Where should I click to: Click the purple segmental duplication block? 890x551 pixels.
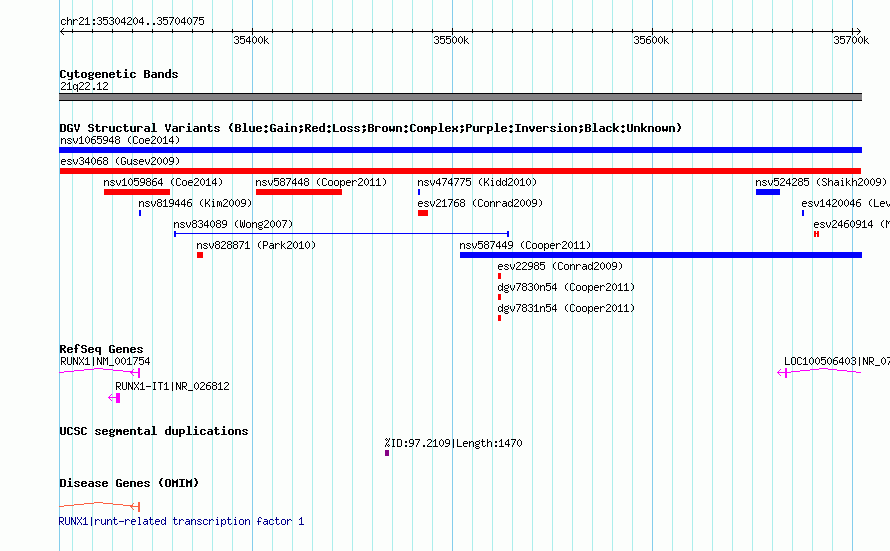pyautogui.click(x=387, y=453)
